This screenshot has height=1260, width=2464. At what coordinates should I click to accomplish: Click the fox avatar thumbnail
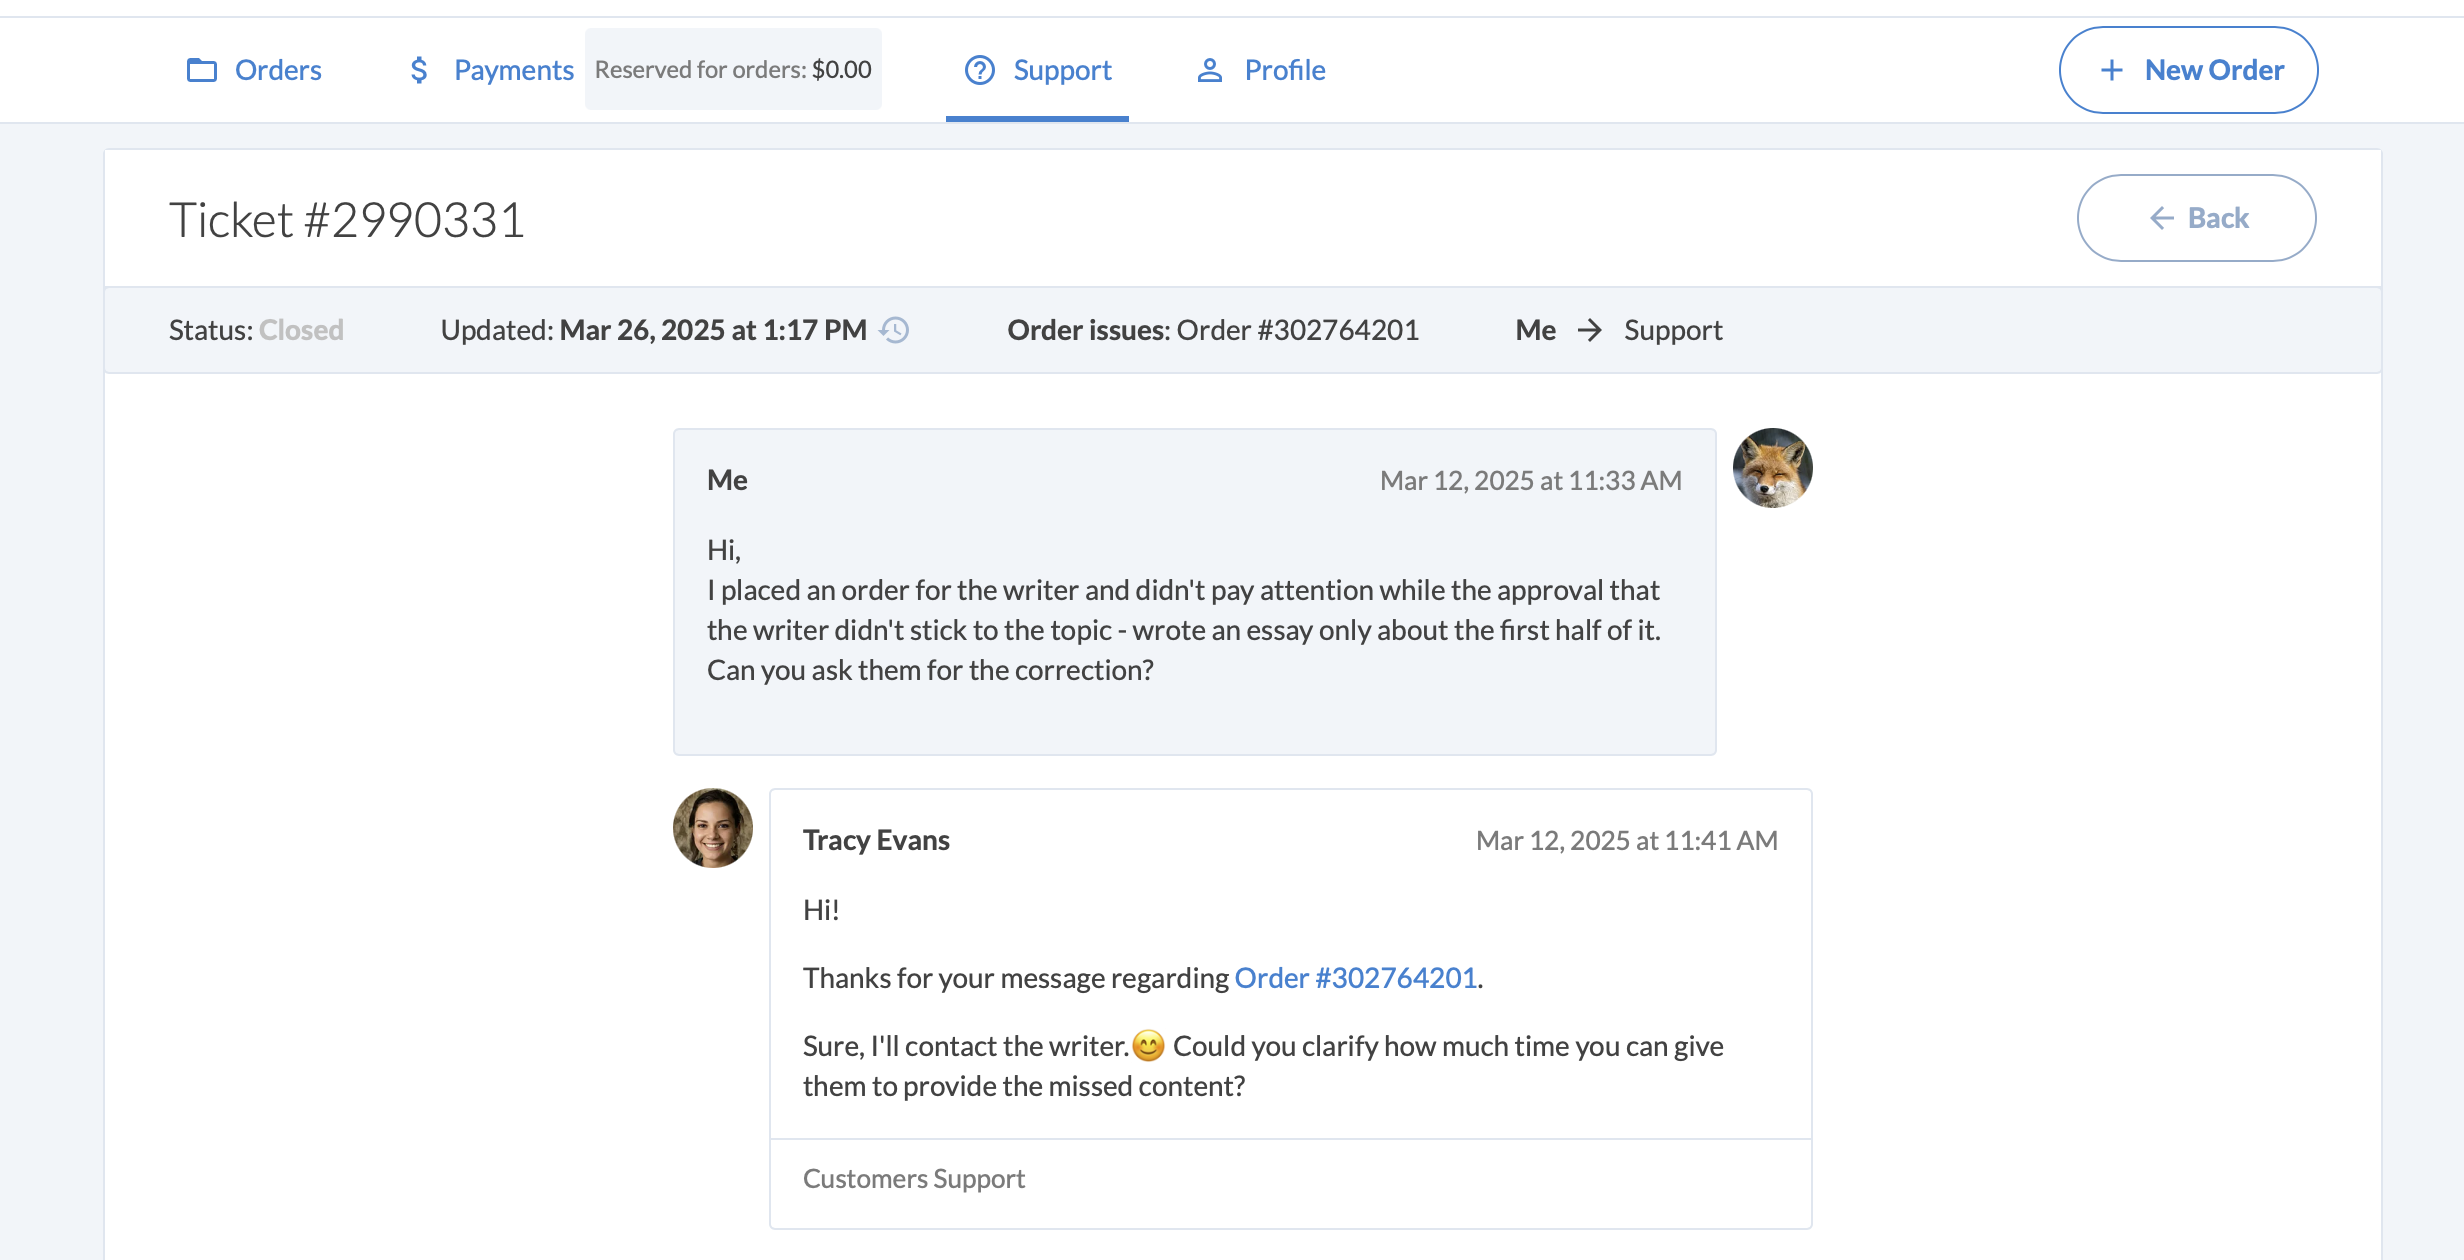tap(1772, 468)
